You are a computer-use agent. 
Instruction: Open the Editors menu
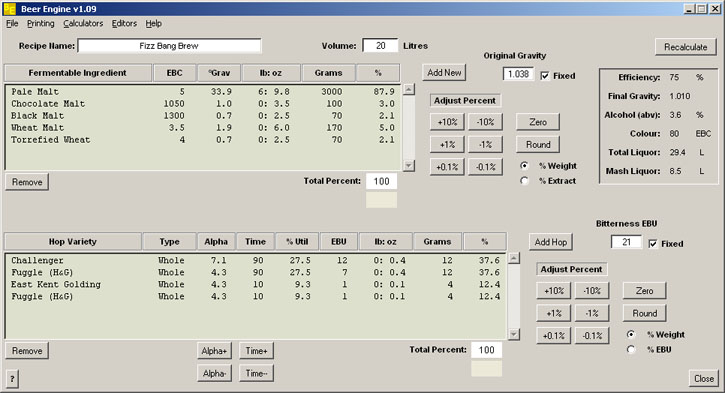point(124,24)
